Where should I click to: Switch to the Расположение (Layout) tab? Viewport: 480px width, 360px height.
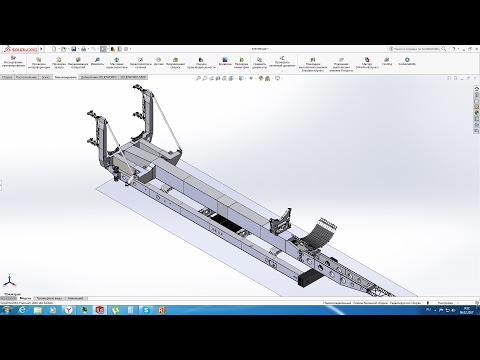point(26,77)
